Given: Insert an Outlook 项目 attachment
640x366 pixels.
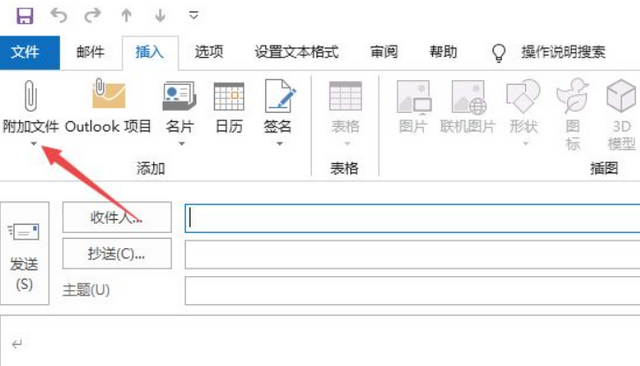Looking at the screenshot, I should 108,107.
